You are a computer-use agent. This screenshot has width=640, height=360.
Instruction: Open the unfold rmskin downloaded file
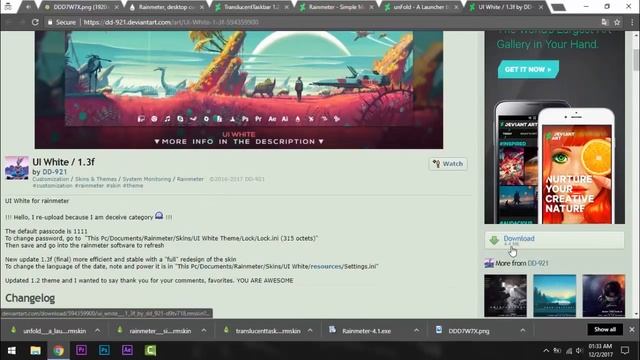pyautogui.click(x=49, y=331)
